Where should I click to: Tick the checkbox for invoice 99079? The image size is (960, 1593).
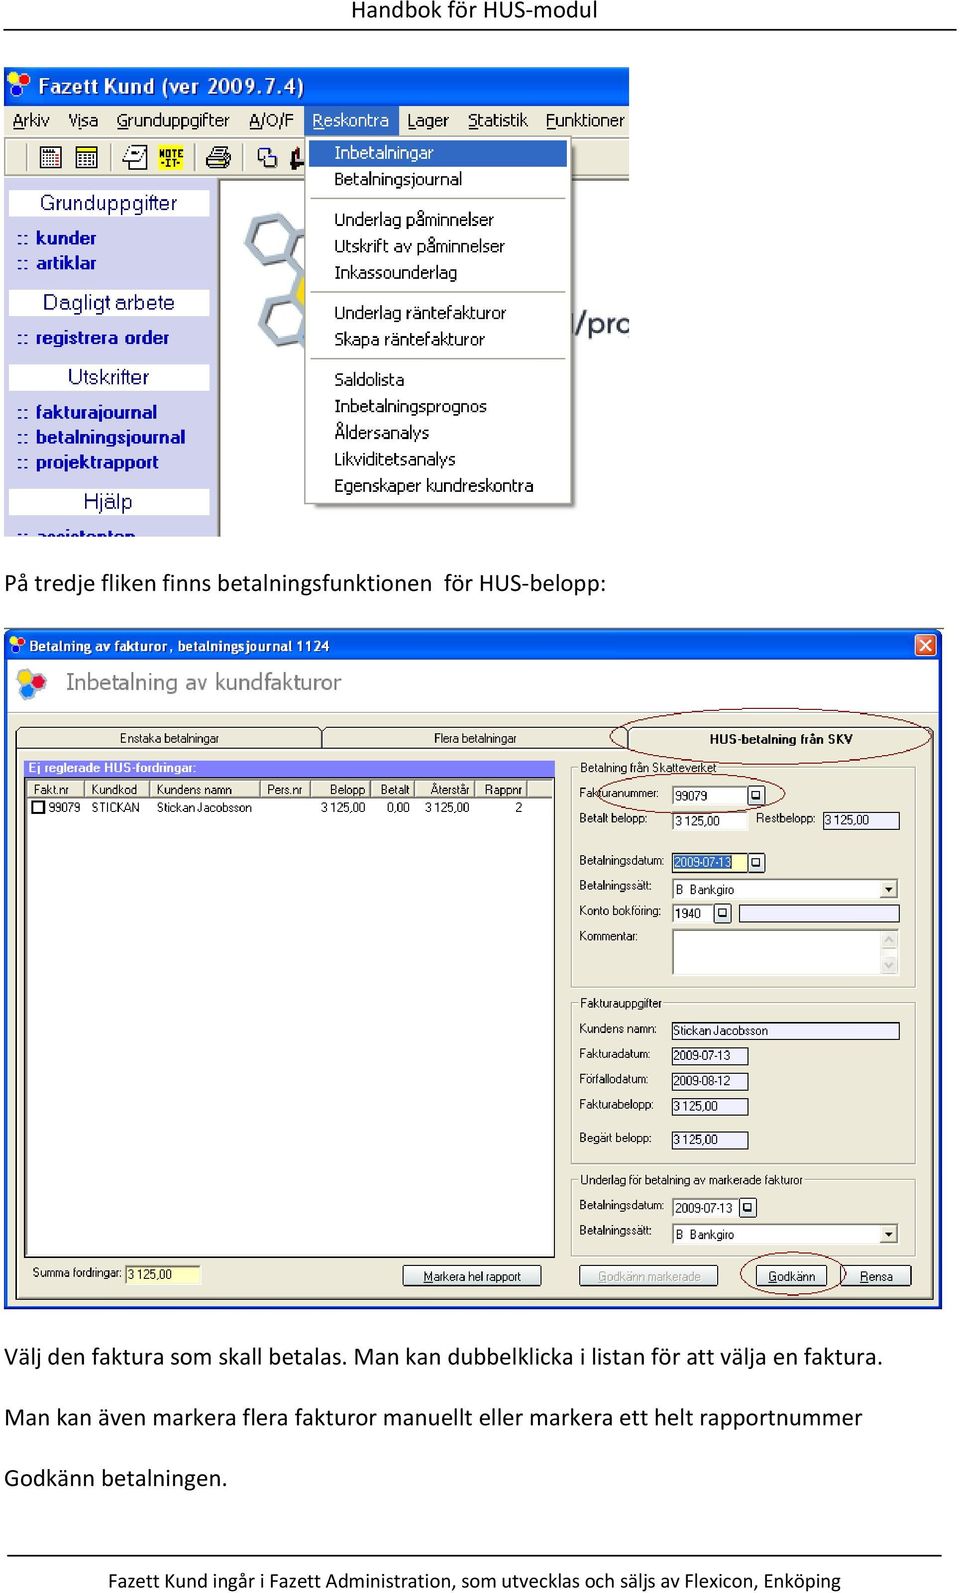click(x=38, y=808)
